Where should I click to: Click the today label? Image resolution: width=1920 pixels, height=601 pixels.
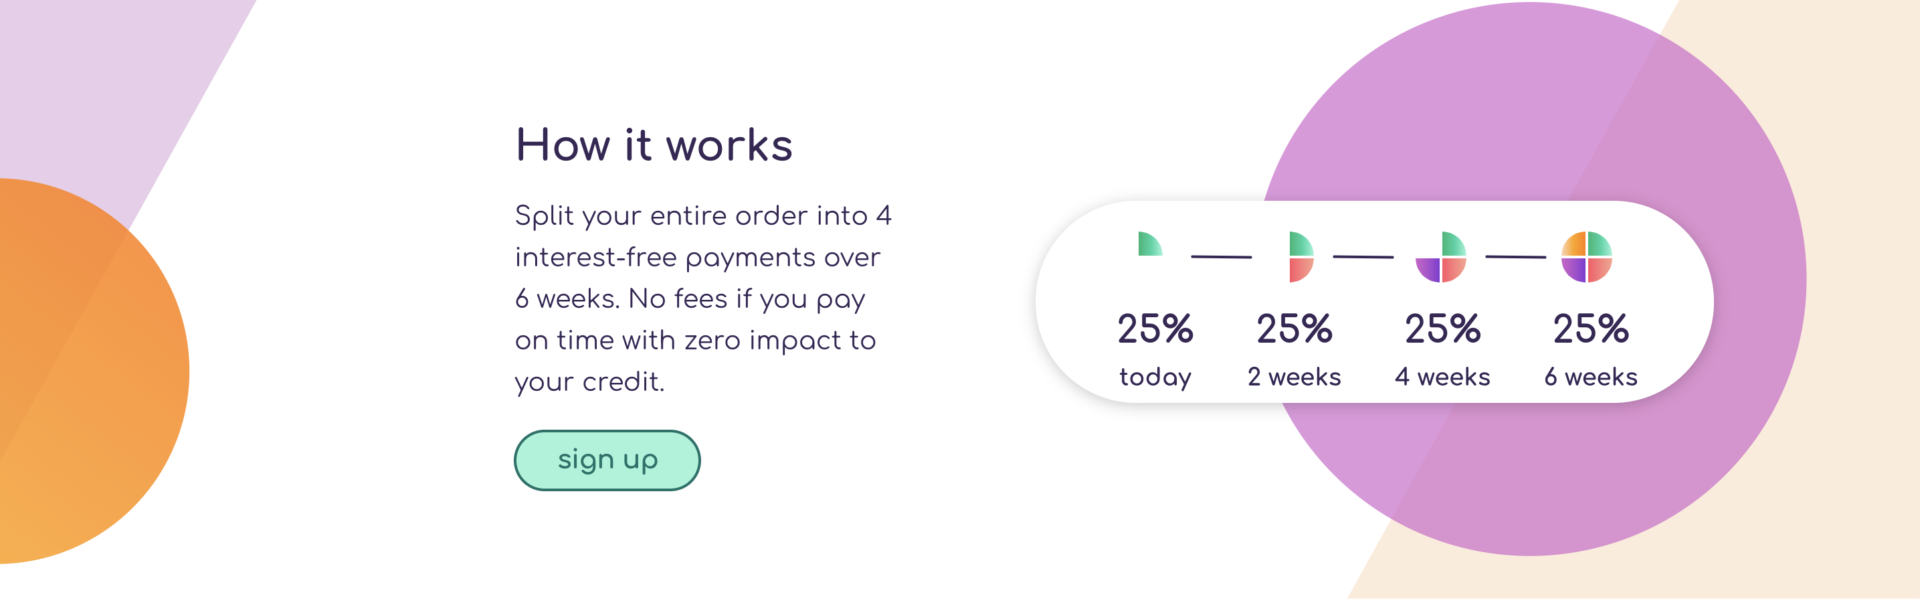click(x=1155, y=377)
